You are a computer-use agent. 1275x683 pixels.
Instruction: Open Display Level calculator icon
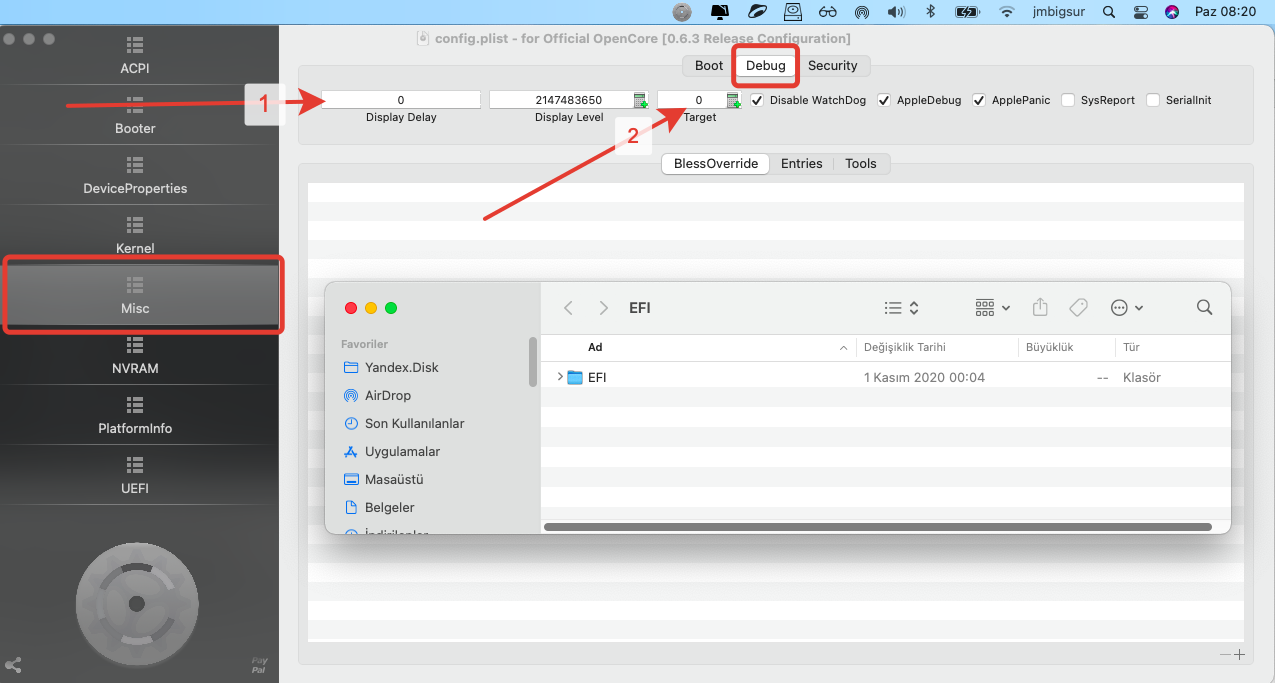click(x=640, y=100)
